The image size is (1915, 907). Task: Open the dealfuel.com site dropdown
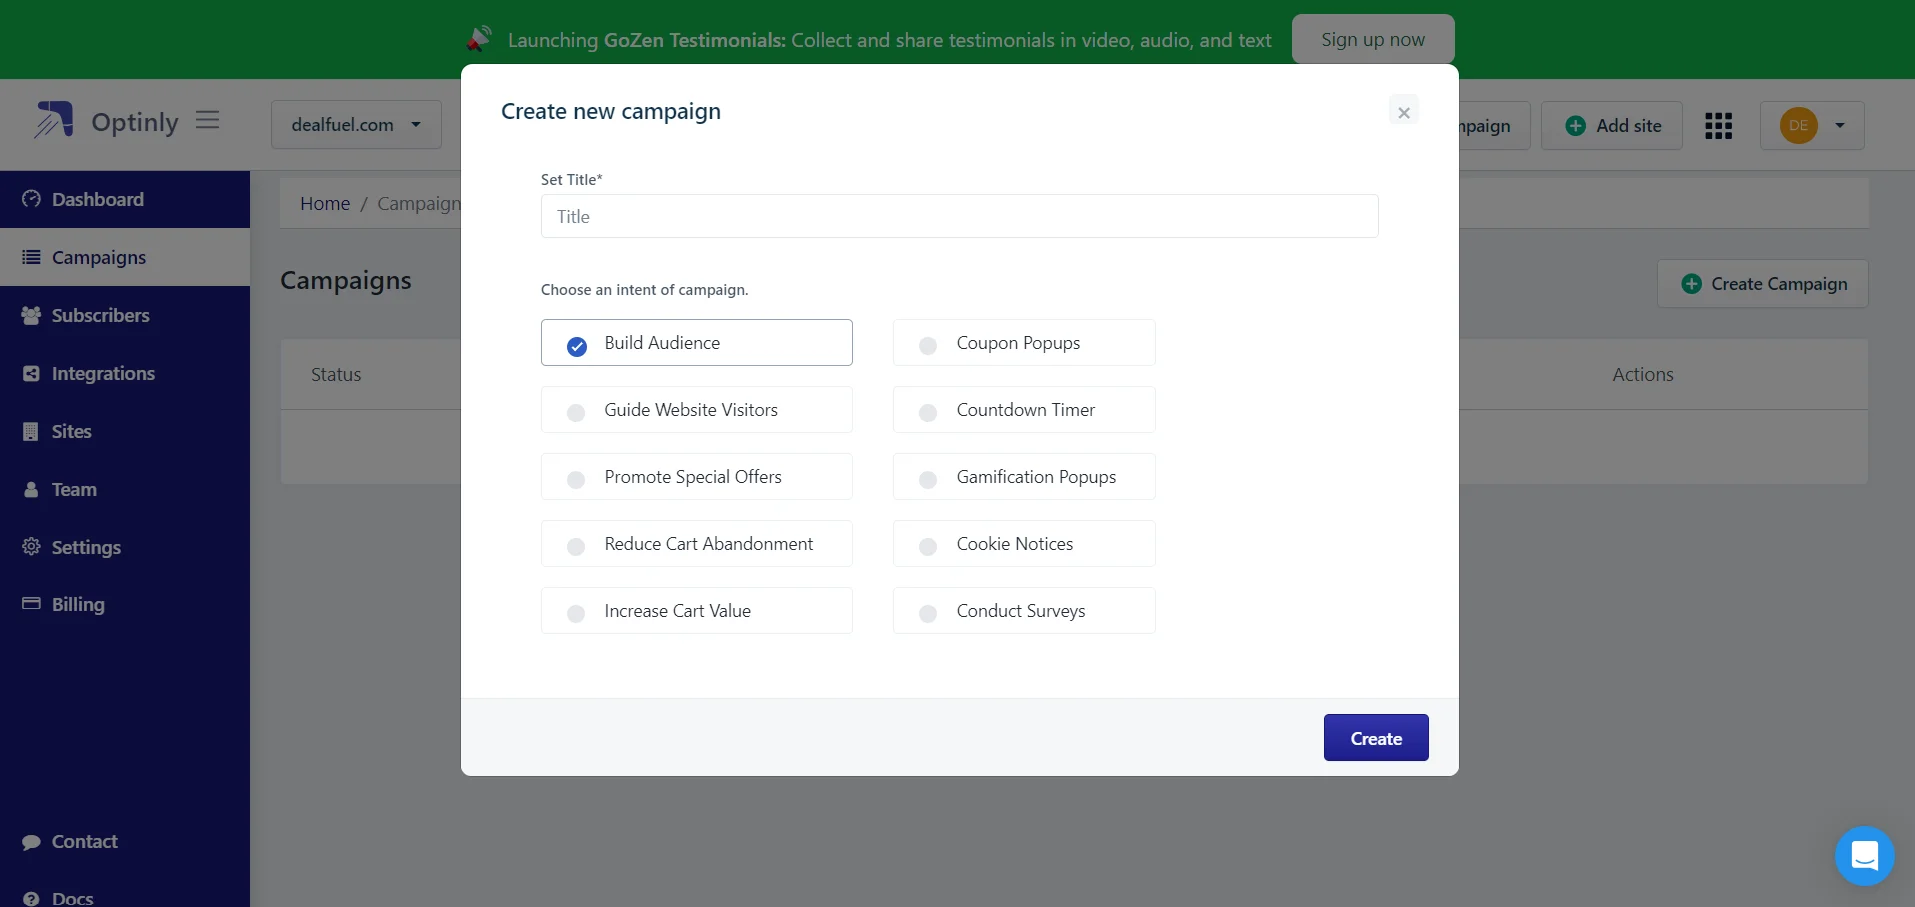355,124
